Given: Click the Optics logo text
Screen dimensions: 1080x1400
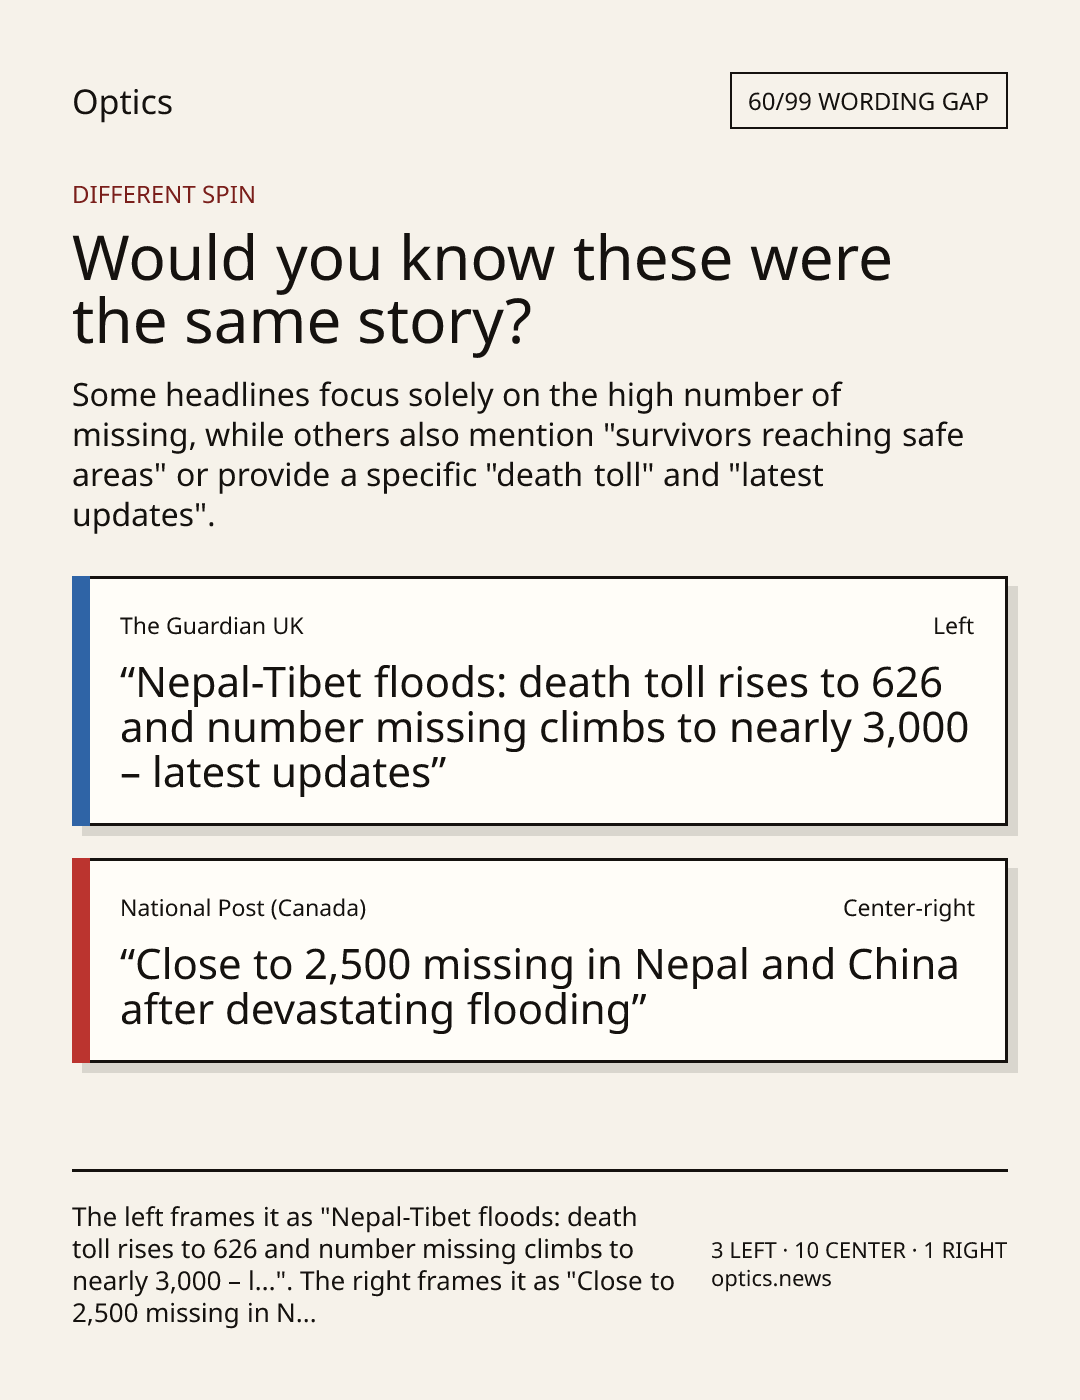Looking at the screenshot, I should [122, 102].
